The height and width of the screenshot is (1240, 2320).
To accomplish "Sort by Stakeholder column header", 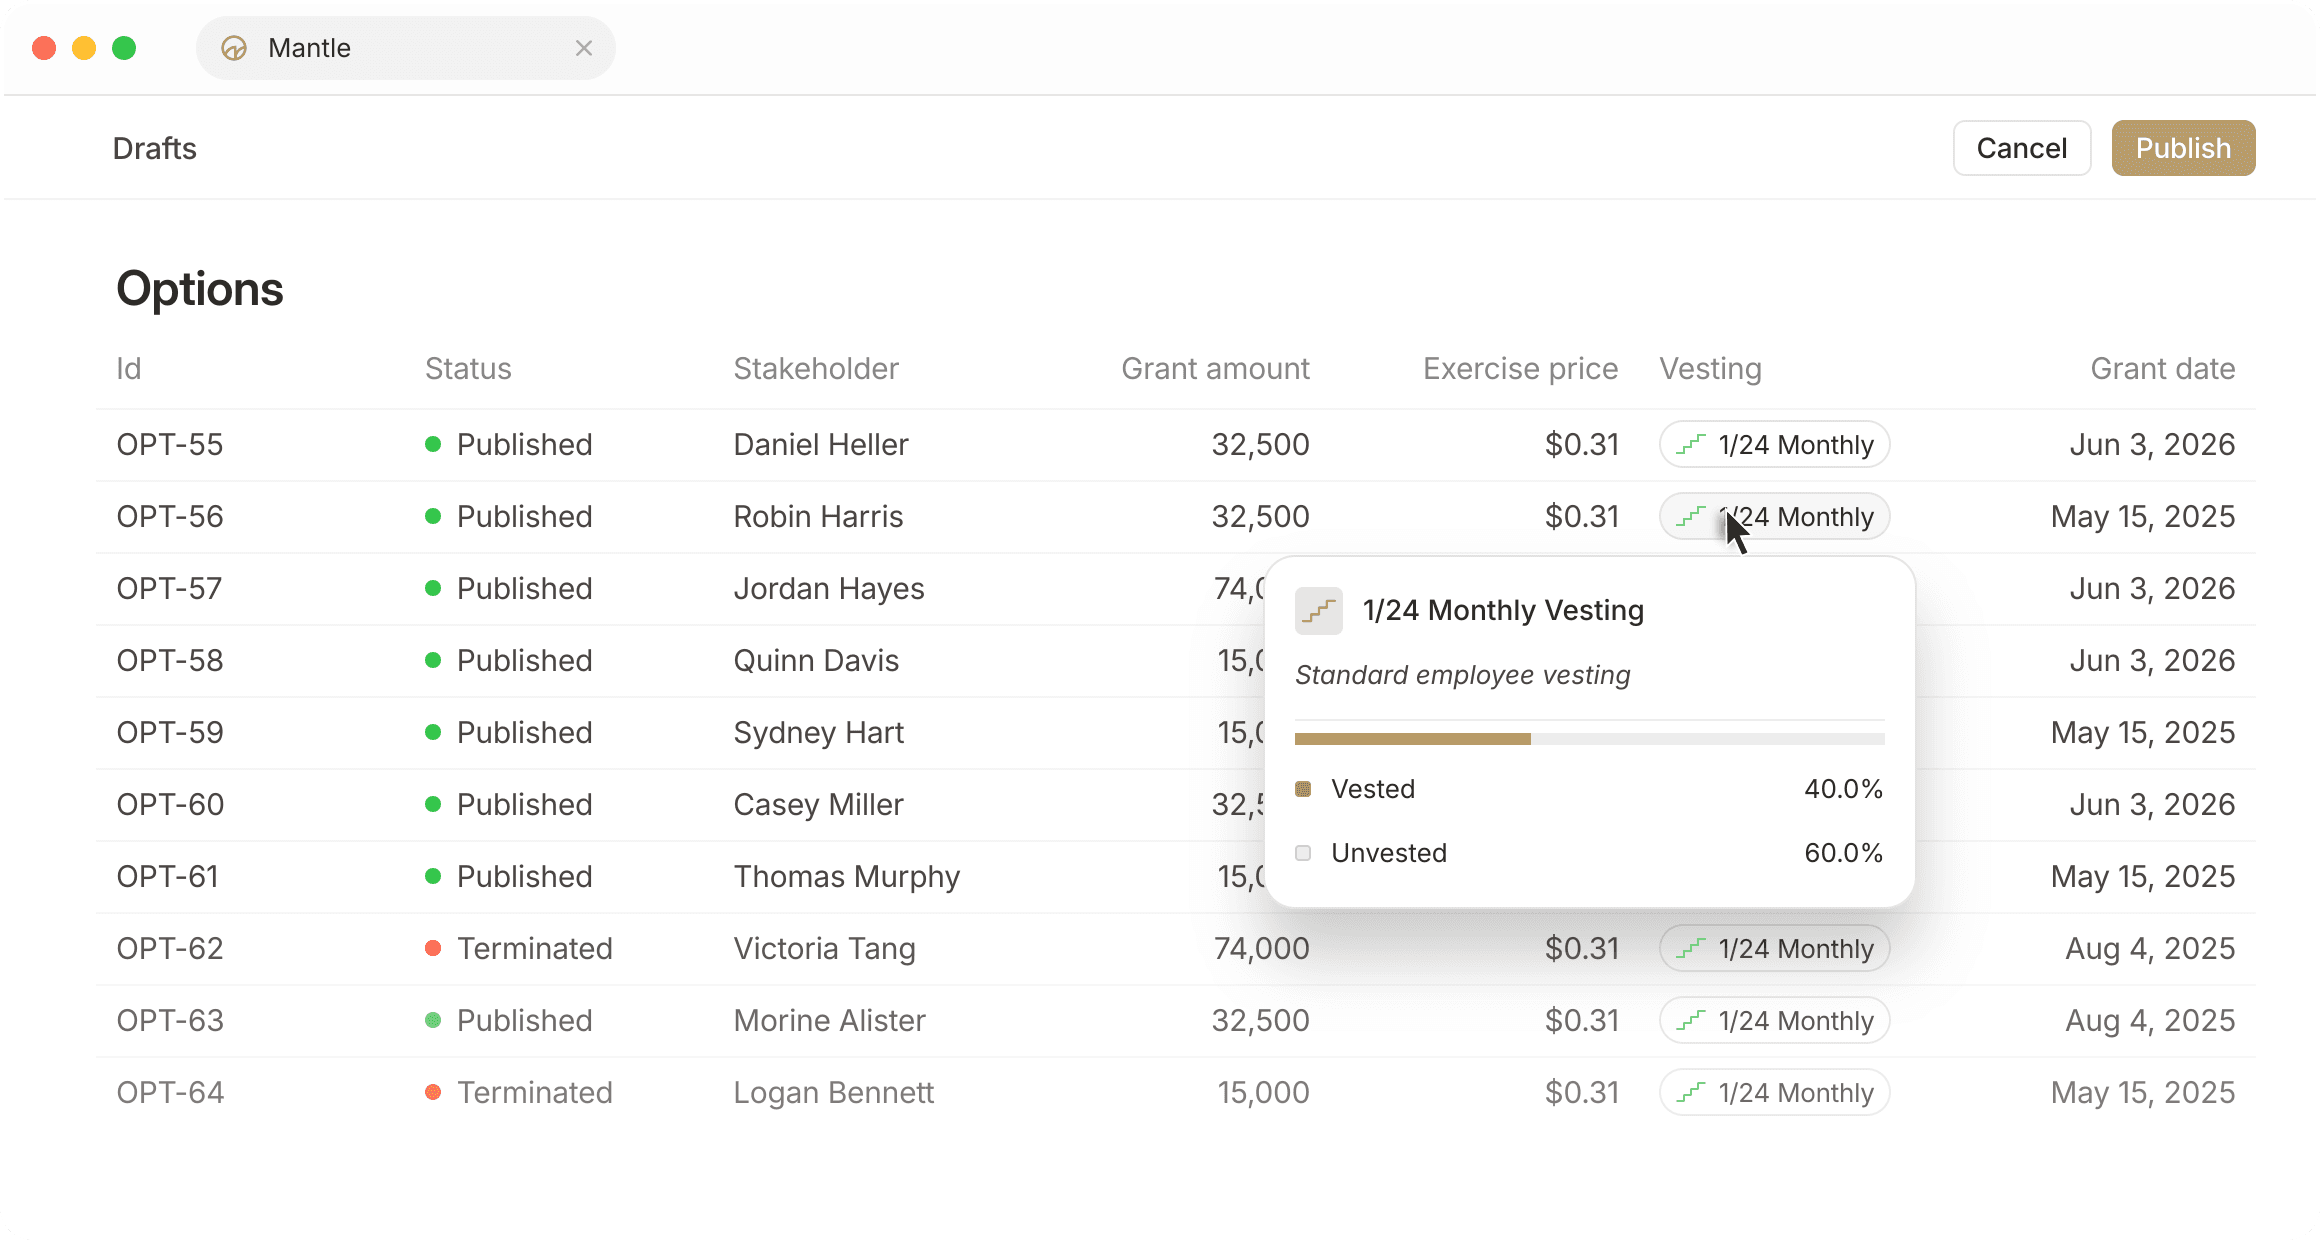I will (x=816, y=369).
